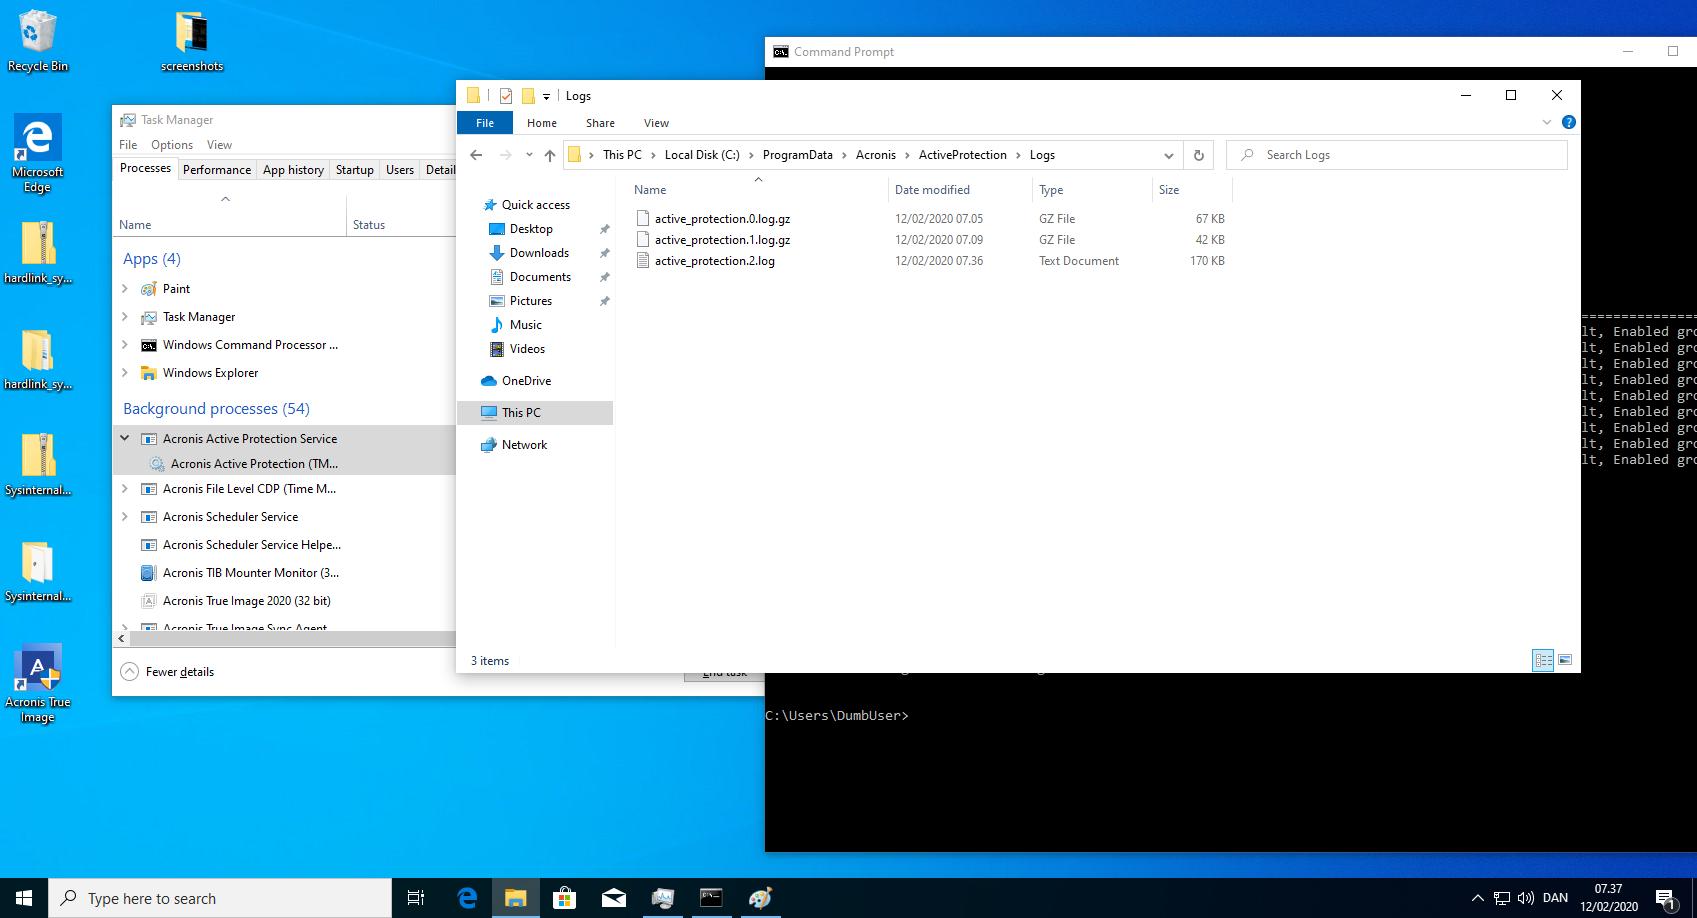
Task: Click the Refresh button in Explorer address bar
Action: (1198, 155)
